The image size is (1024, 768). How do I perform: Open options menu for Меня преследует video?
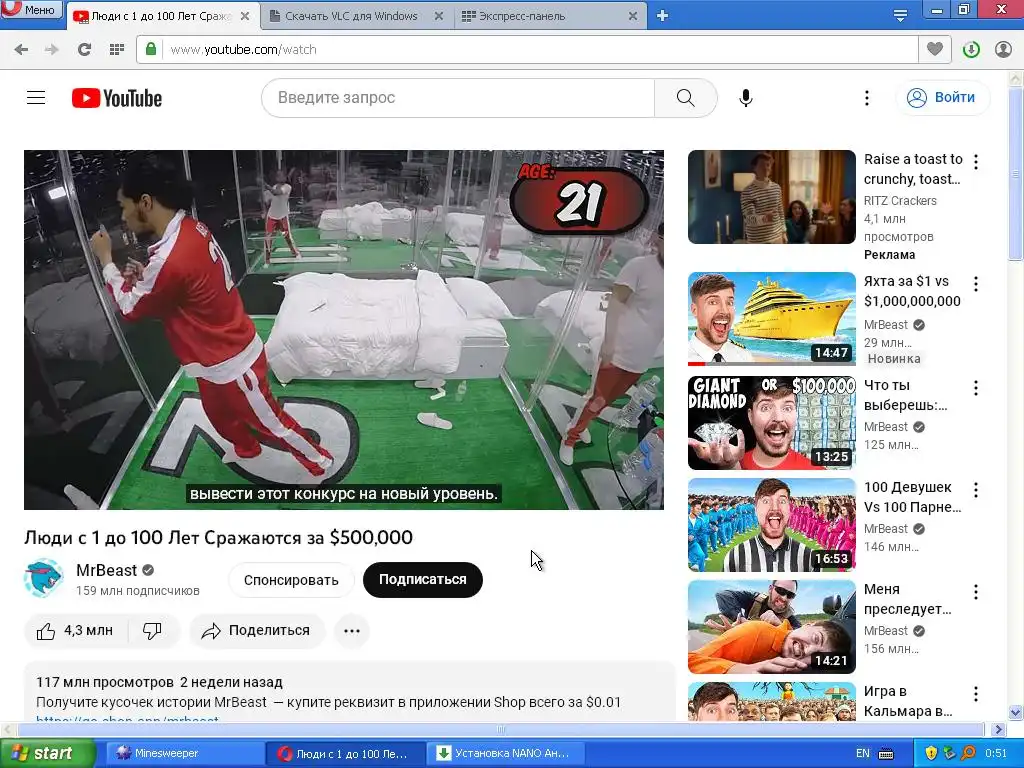click(x=976, y=592)
